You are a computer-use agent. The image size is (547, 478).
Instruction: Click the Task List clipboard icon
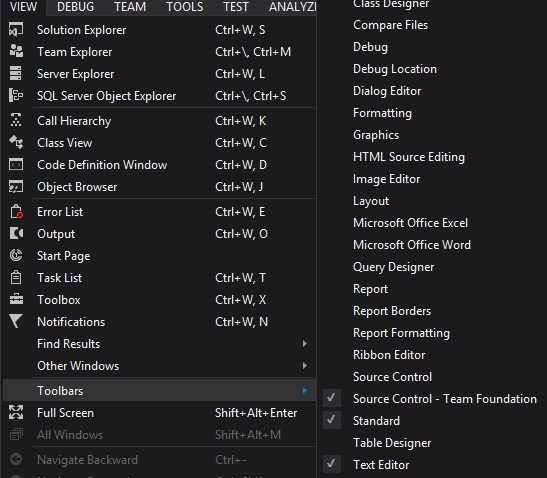16,277
